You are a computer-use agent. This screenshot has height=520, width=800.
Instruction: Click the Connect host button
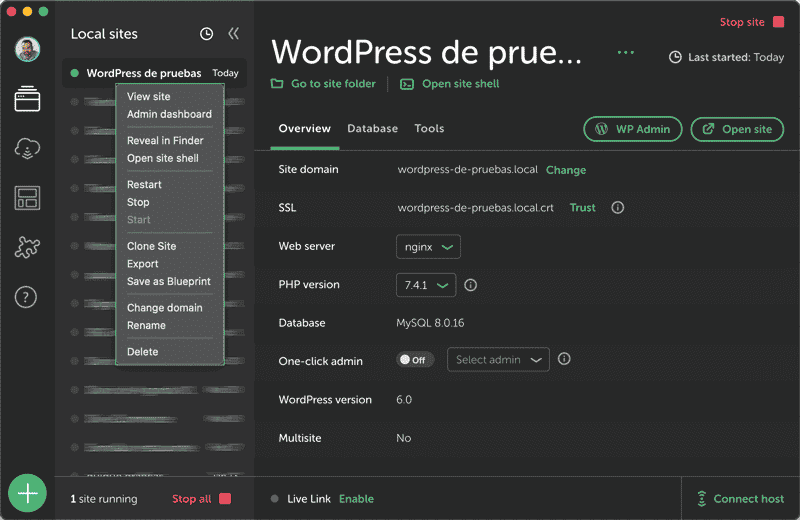pyautogui.click(x=740, y=499)
